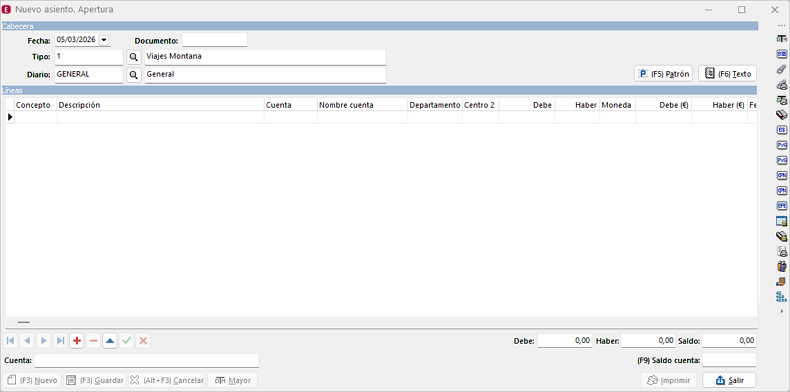
Task: Click the Debe (€) column header
Action: [664, 105]
